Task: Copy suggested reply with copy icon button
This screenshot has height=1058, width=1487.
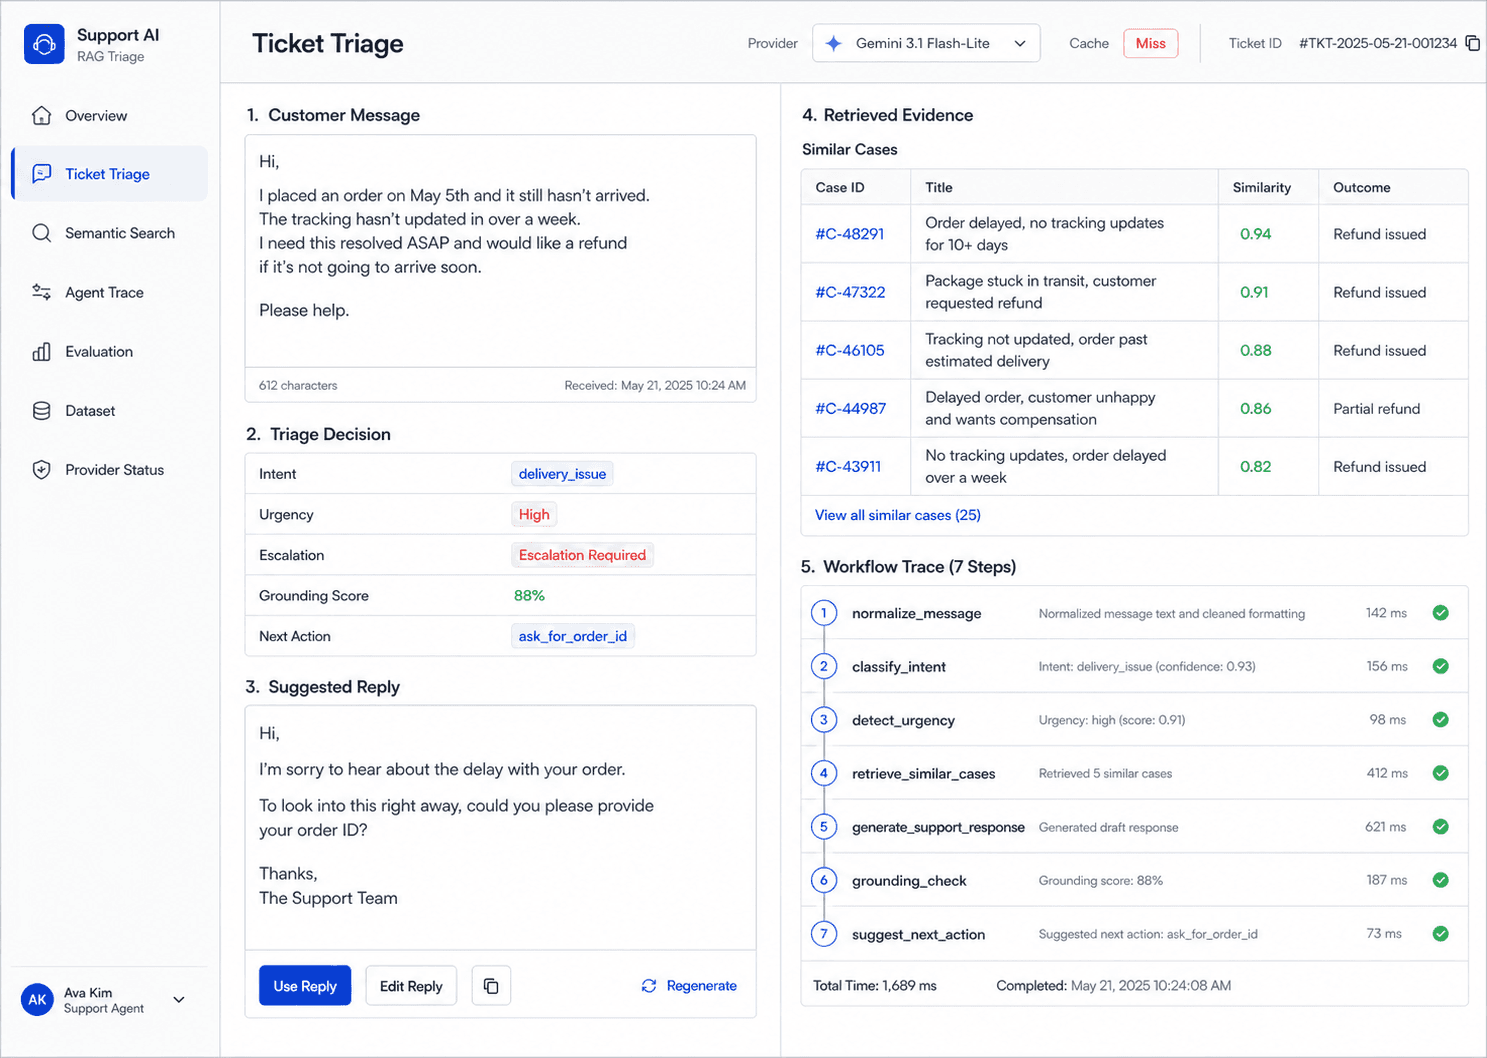Action: (x=491, y=986)
